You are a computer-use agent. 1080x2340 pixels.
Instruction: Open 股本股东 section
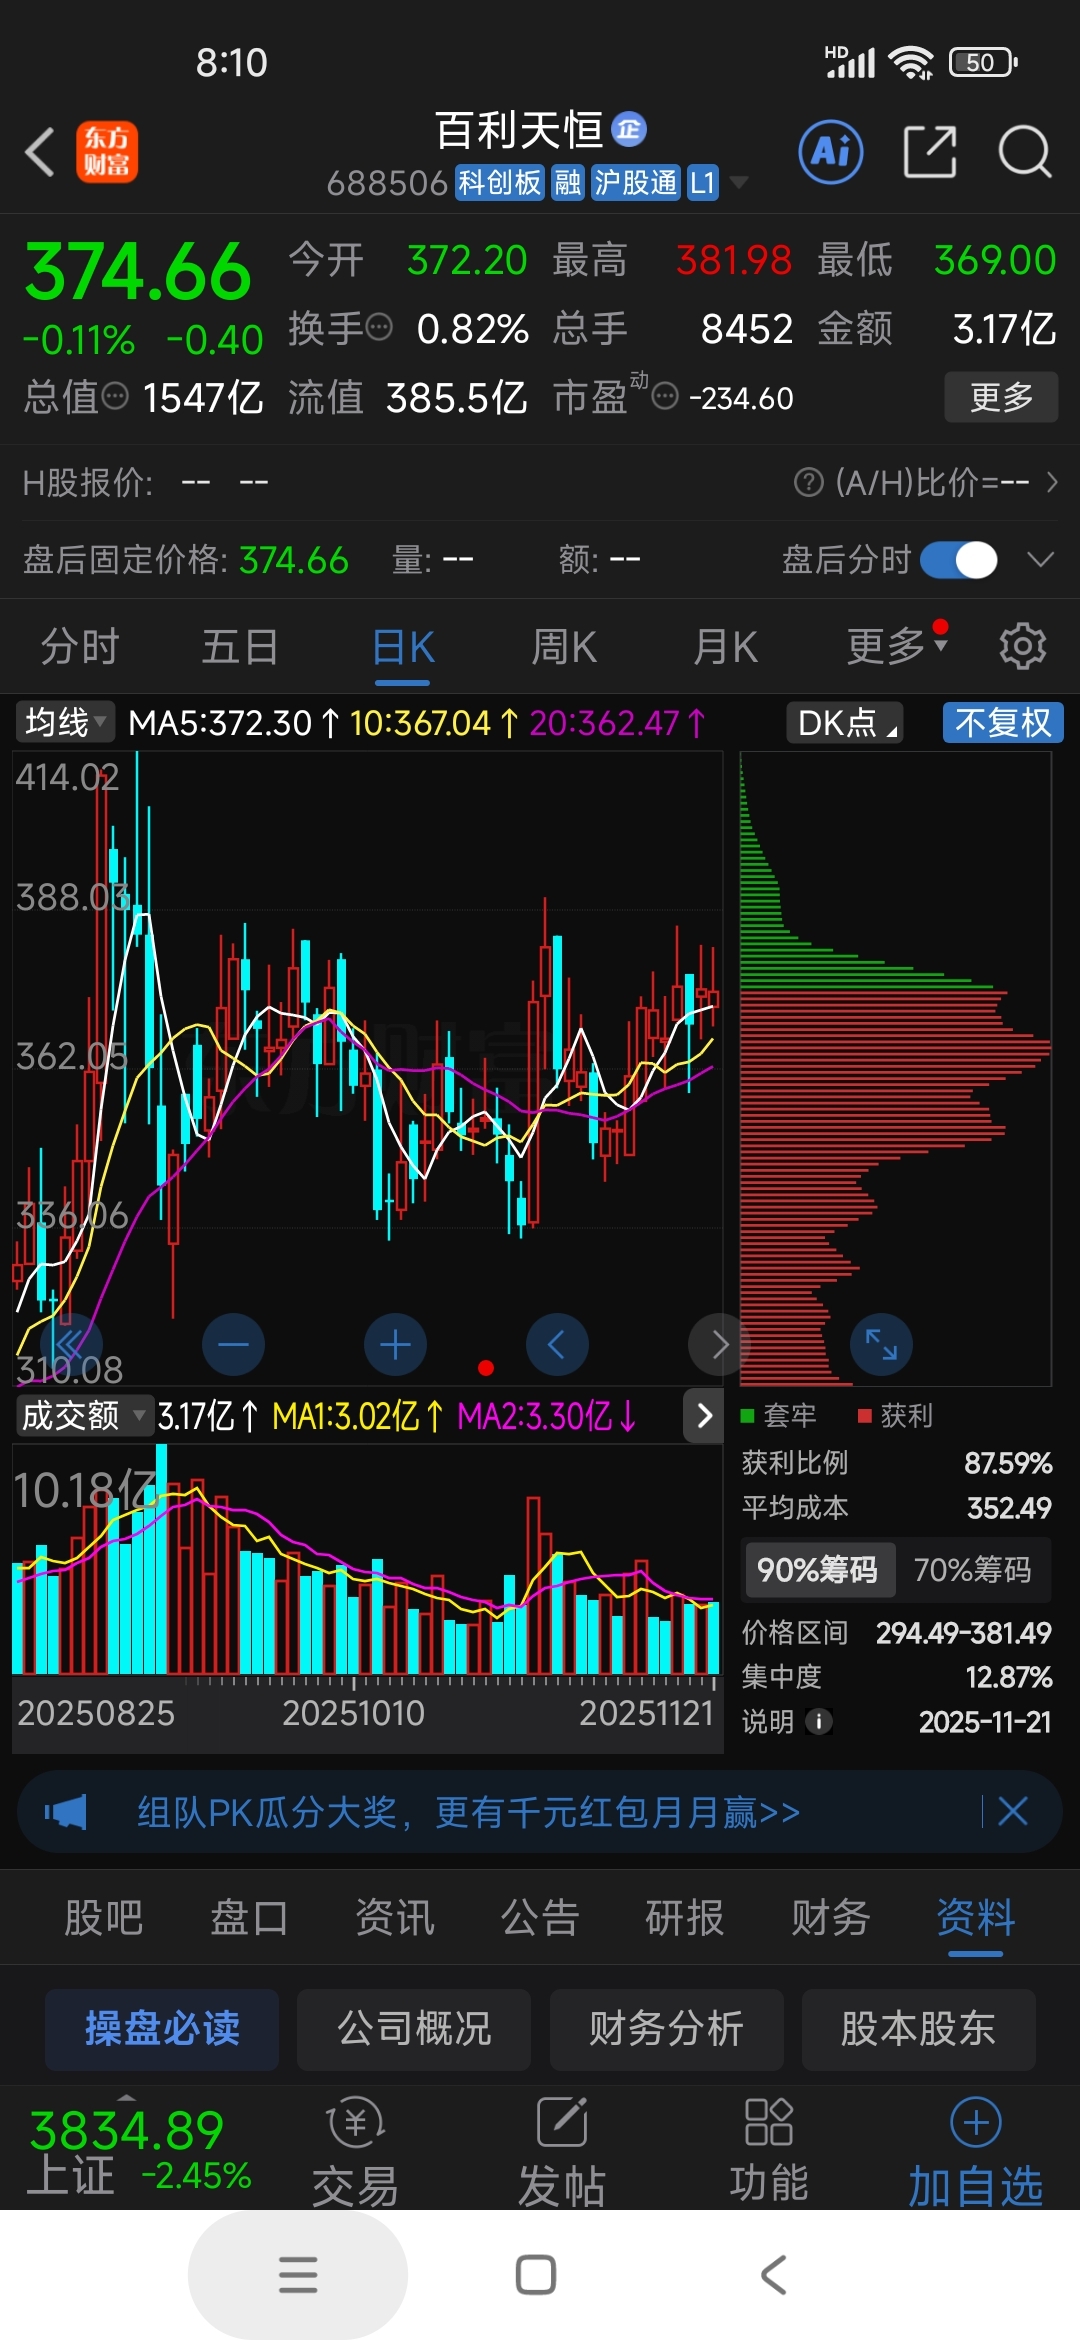pyautogui.click(x=918, y=2029)
